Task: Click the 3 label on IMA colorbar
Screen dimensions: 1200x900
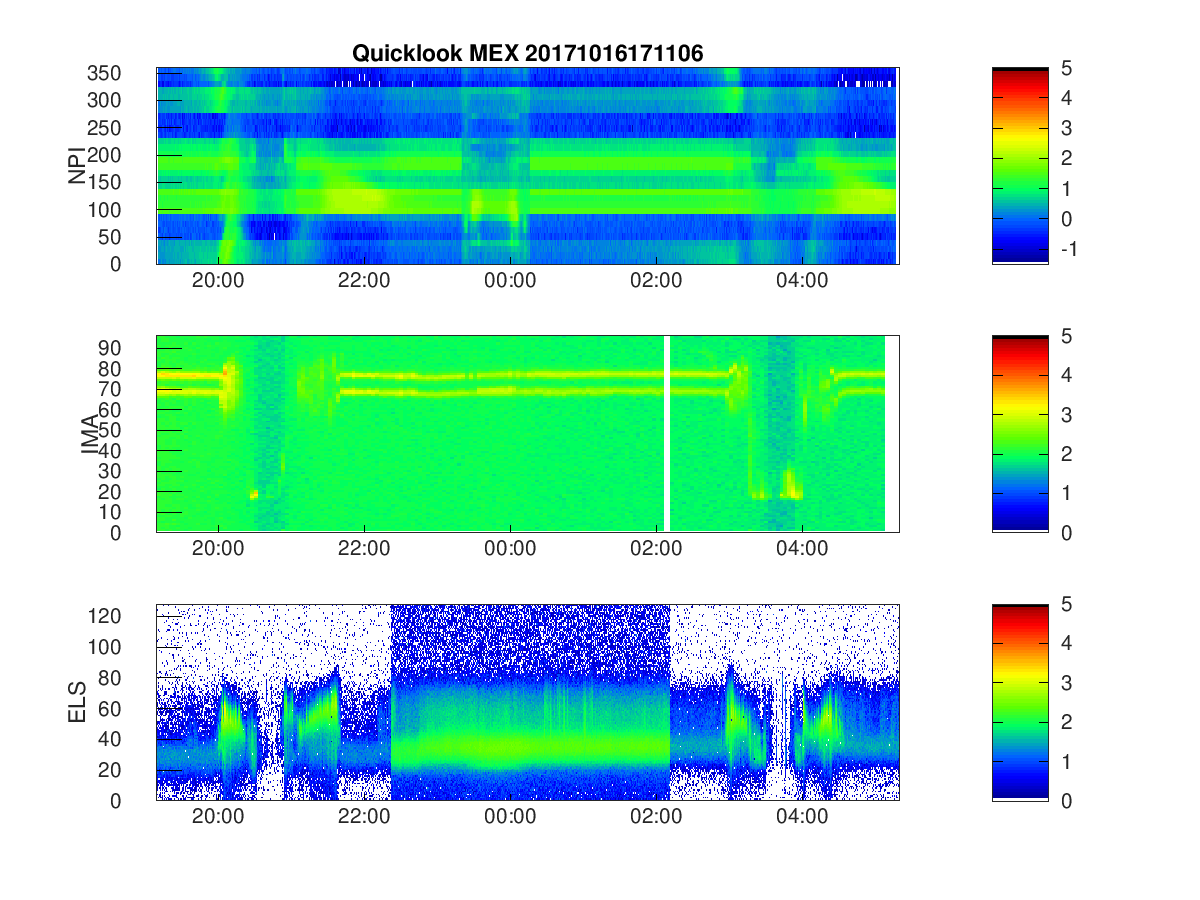Action: (x=1066, y=415)
